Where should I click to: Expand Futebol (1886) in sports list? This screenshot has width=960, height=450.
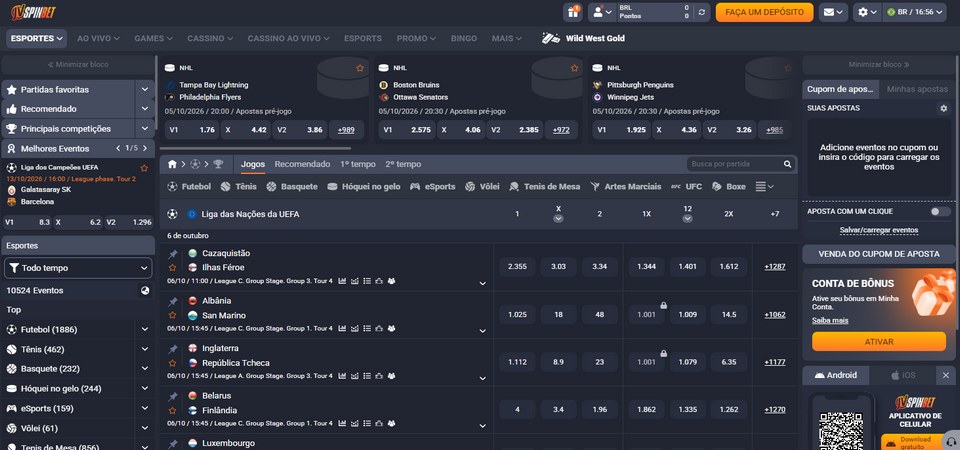coord(144,329)
